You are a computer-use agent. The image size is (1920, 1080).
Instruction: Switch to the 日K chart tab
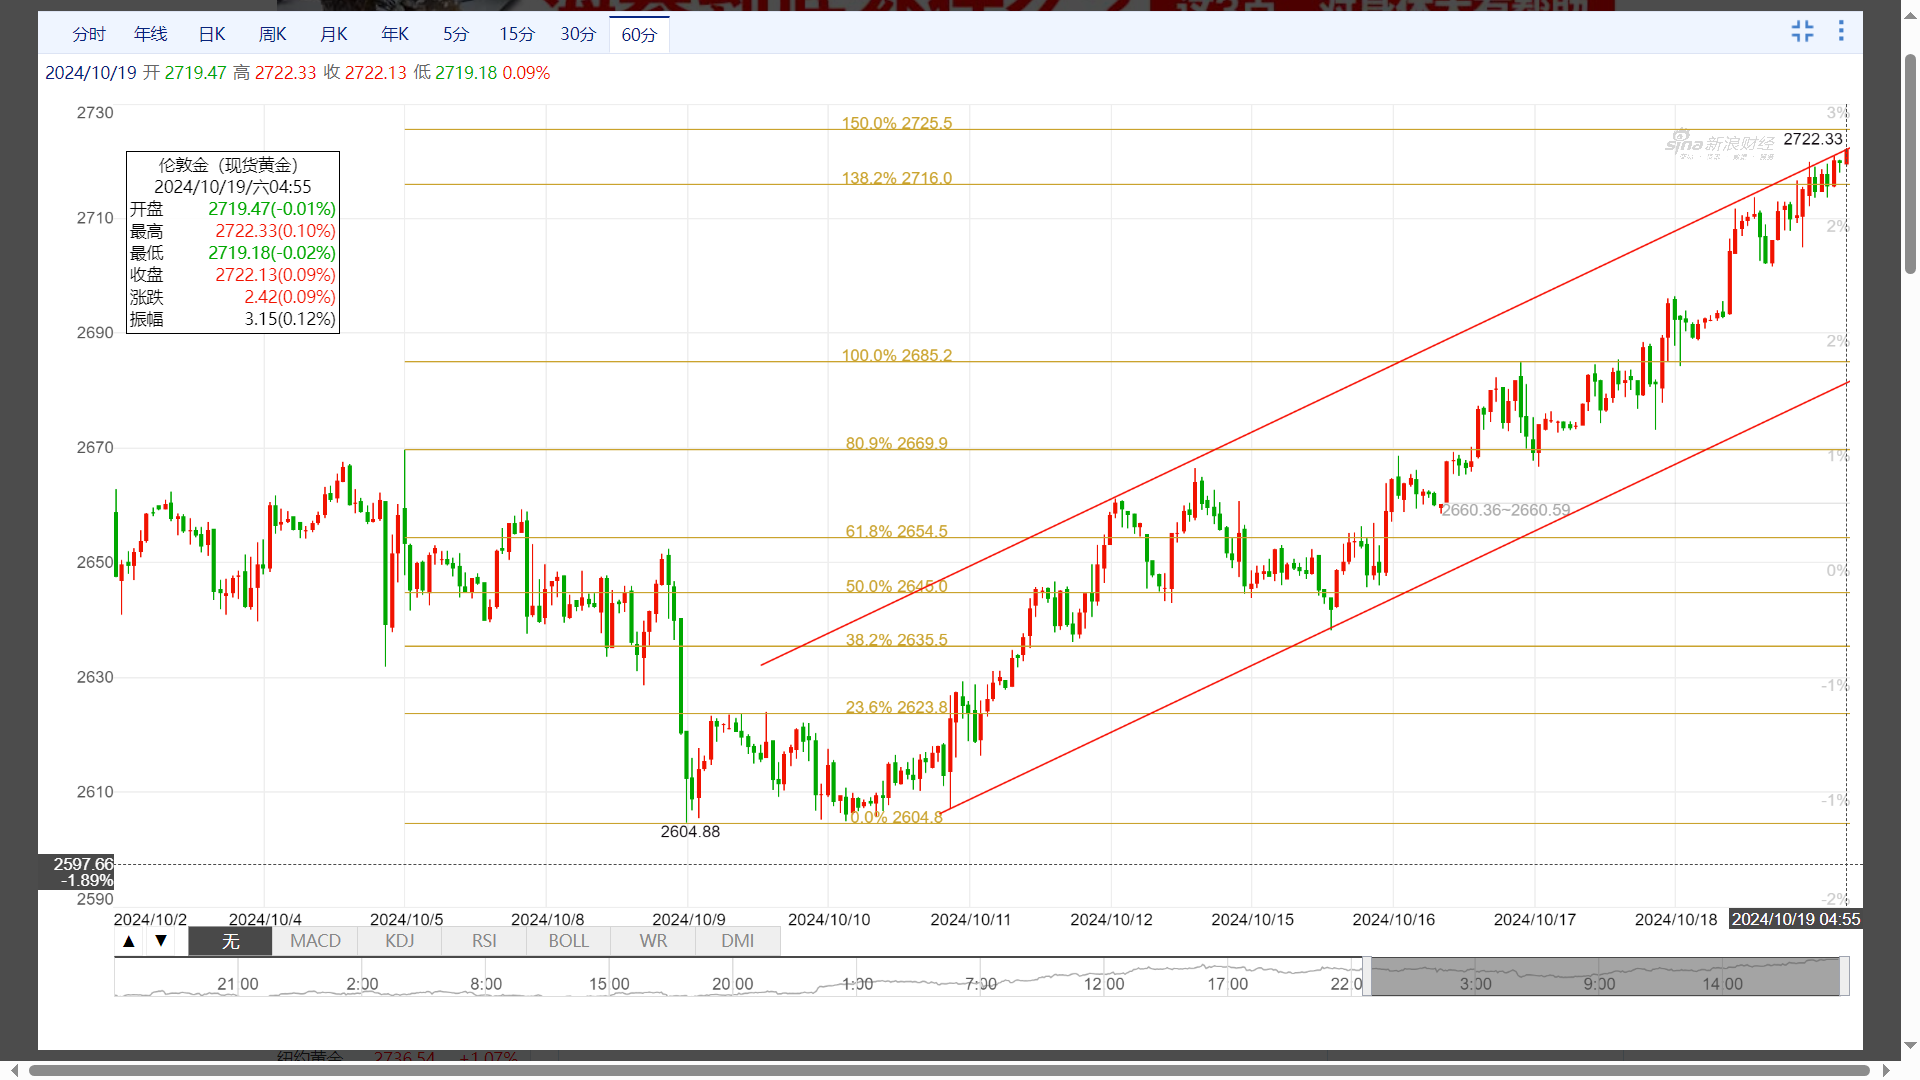click(212, 34)
